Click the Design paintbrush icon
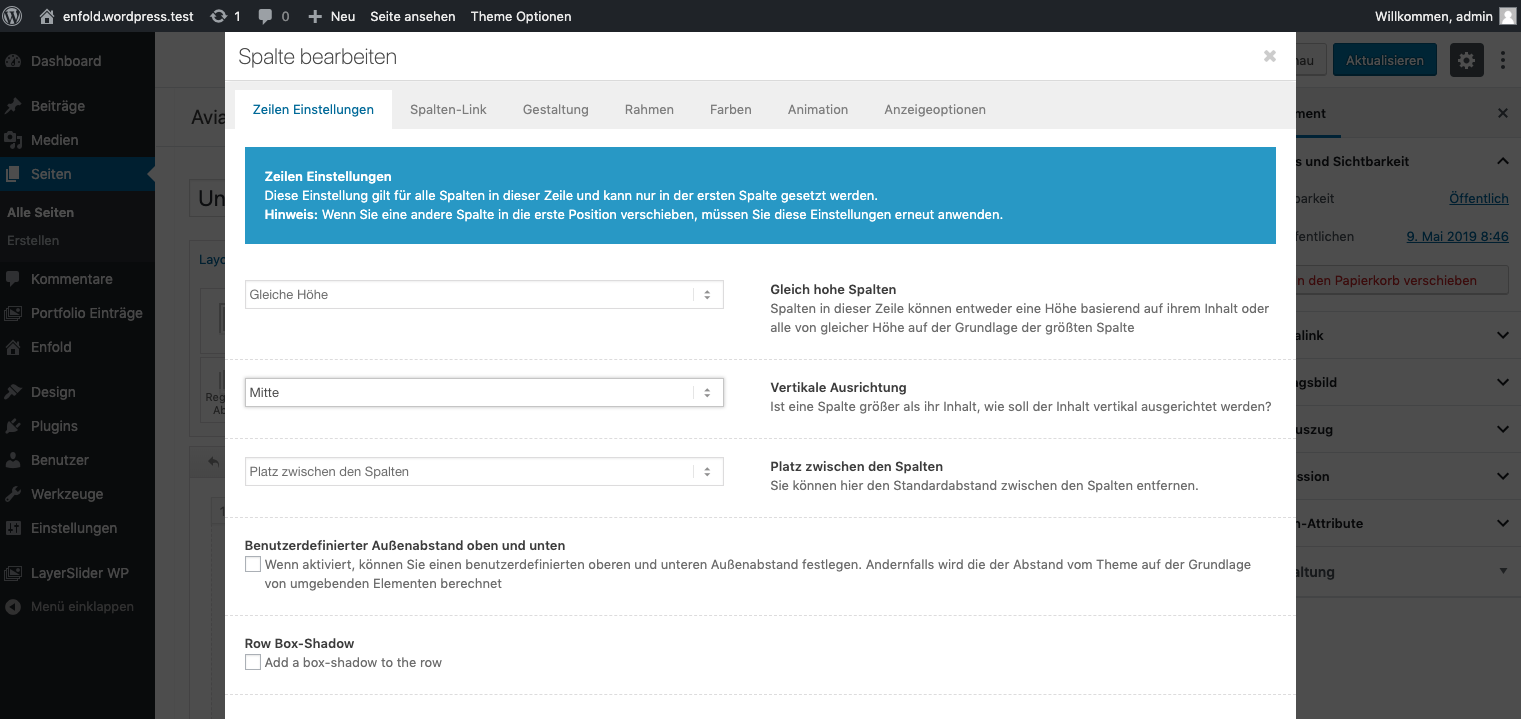This screenshot has width=1521, height=719. (x=13, y=392)
